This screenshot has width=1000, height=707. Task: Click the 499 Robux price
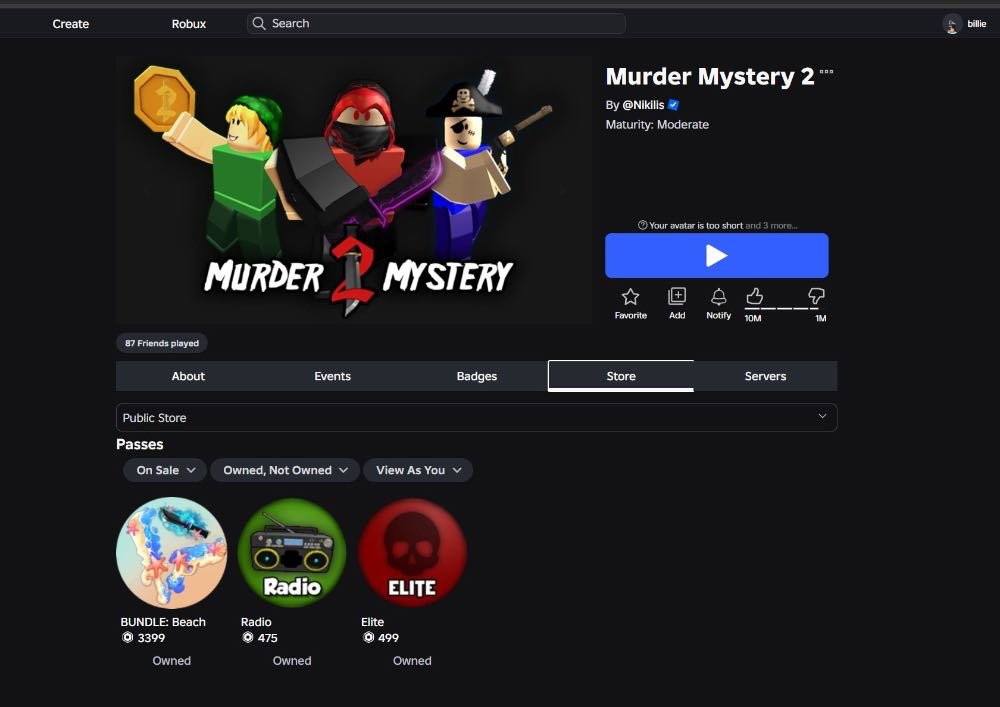(388, 638)
